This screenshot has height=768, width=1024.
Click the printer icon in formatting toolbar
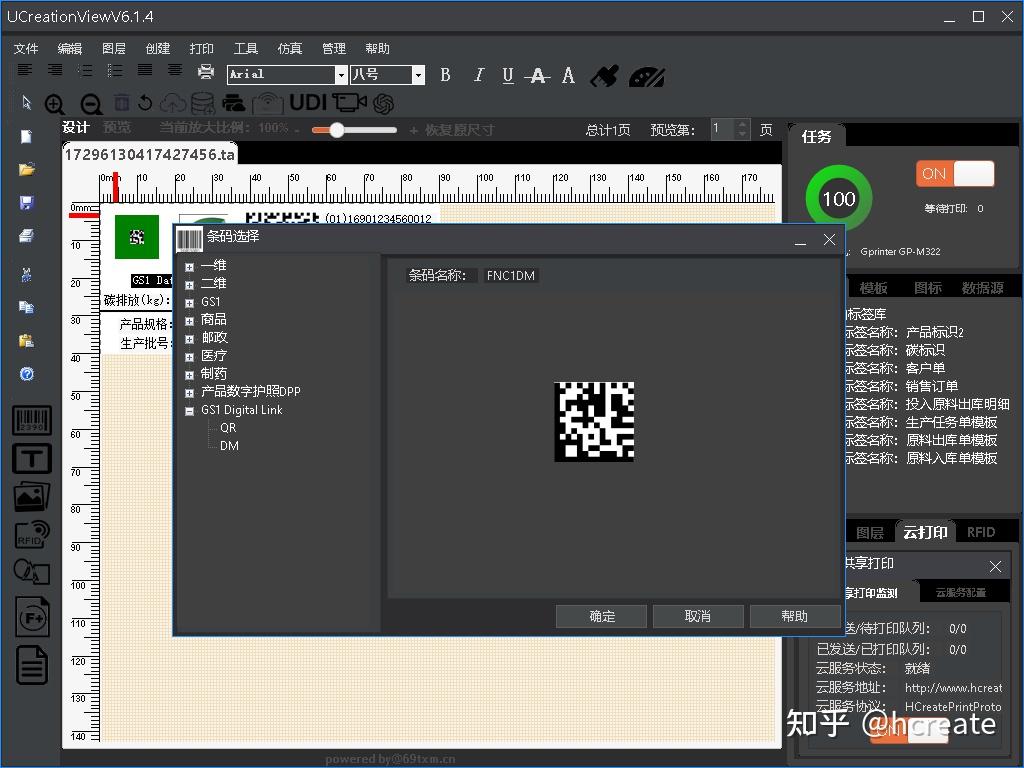(x=206, y=72)
